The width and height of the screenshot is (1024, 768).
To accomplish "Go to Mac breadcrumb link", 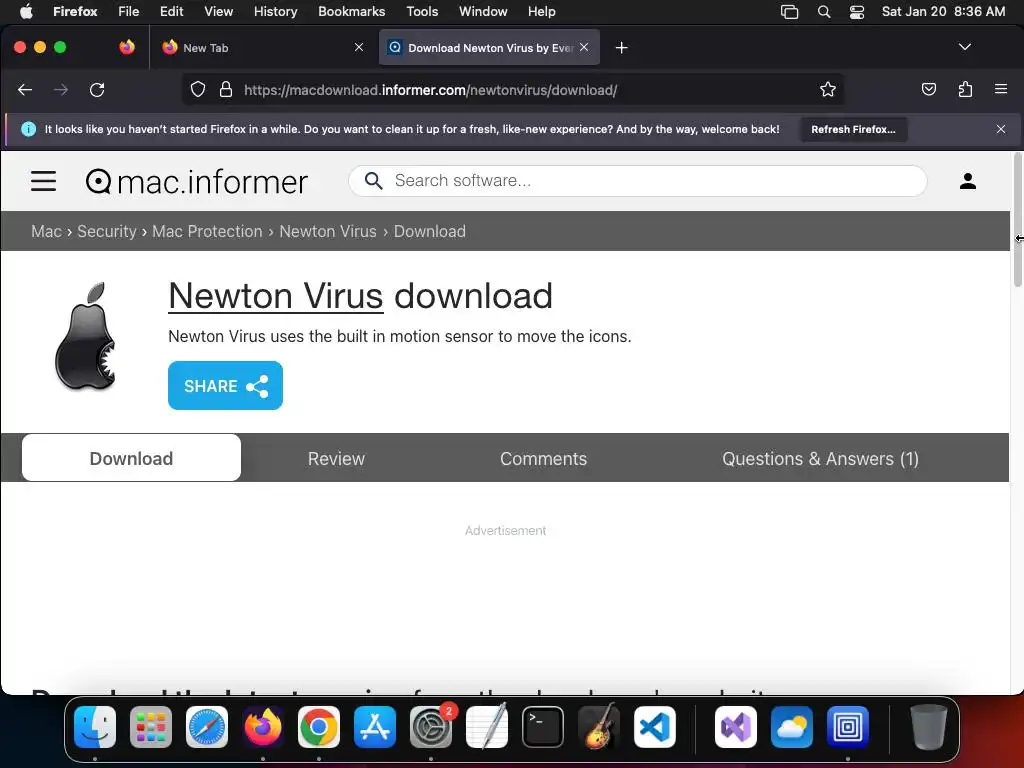I will pos(46,231).
